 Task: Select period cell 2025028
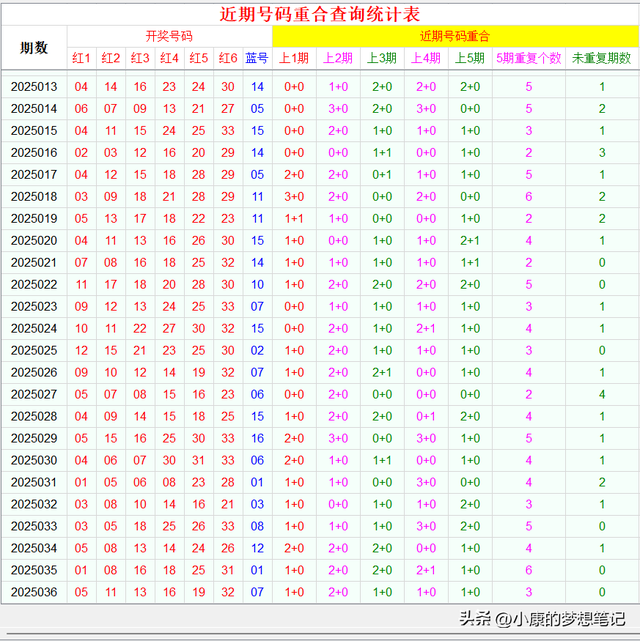pyautogui.click(x=34, y=417)
